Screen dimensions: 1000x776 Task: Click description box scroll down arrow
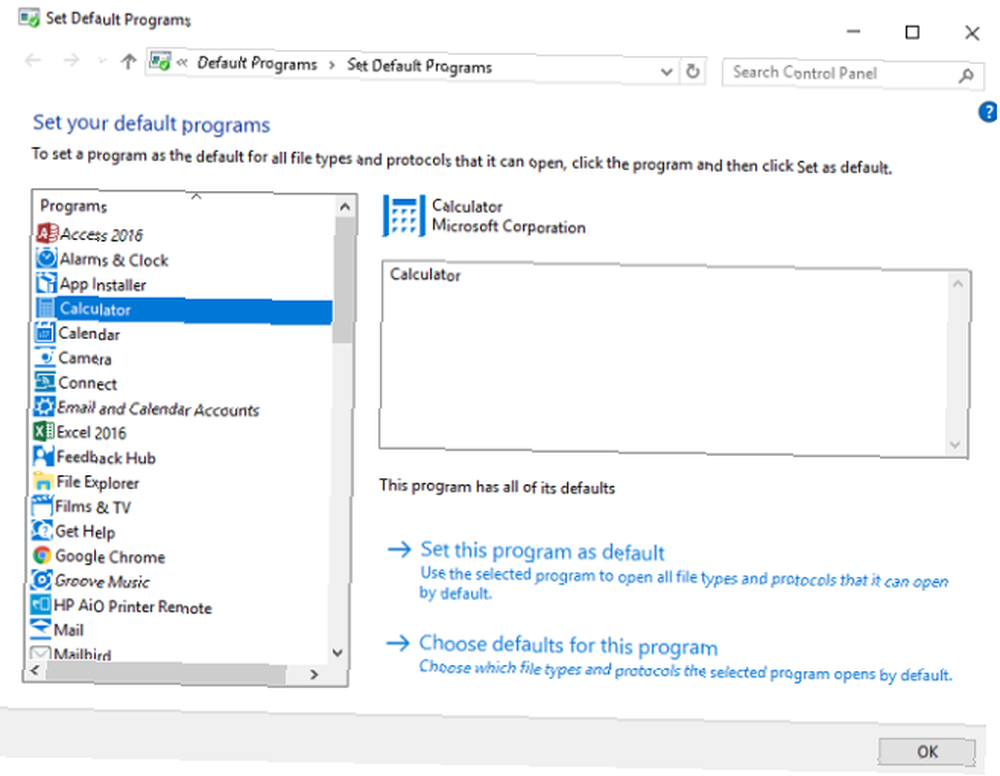(955, 444)
